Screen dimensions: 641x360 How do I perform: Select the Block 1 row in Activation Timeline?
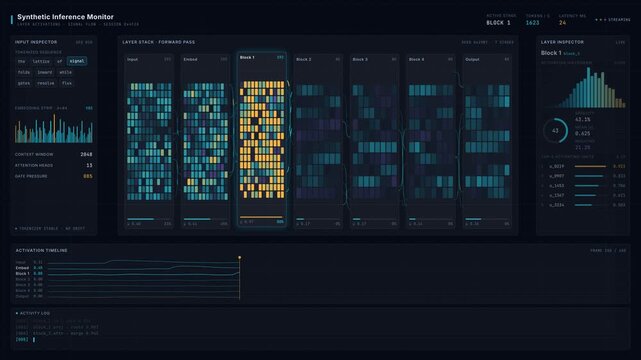pos(127,273)
